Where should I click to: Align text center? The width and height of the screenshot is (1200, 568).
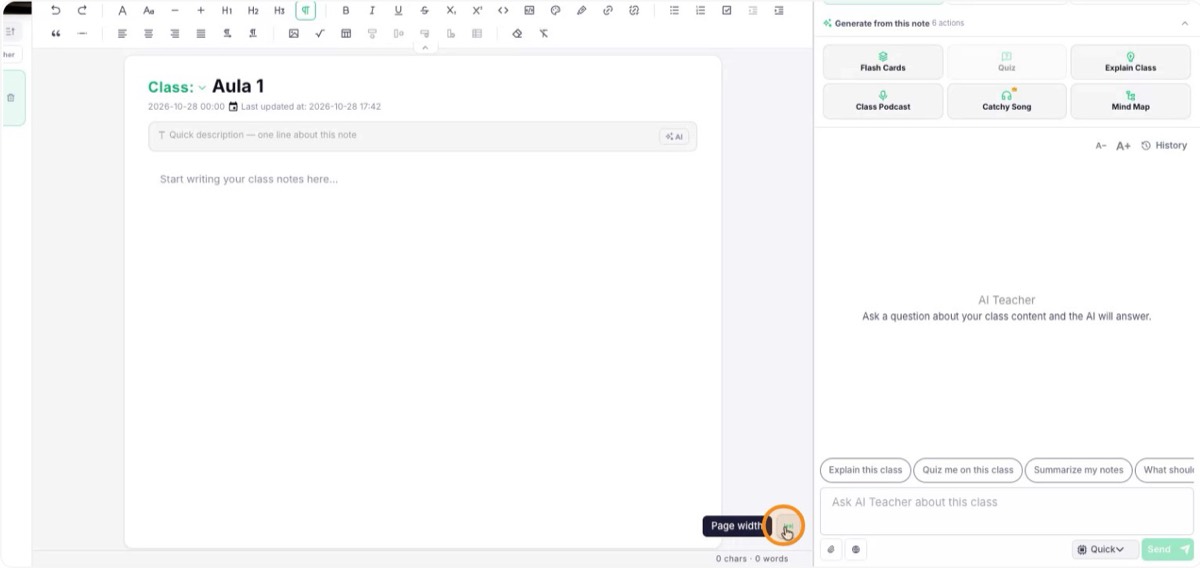click(148, 33)
